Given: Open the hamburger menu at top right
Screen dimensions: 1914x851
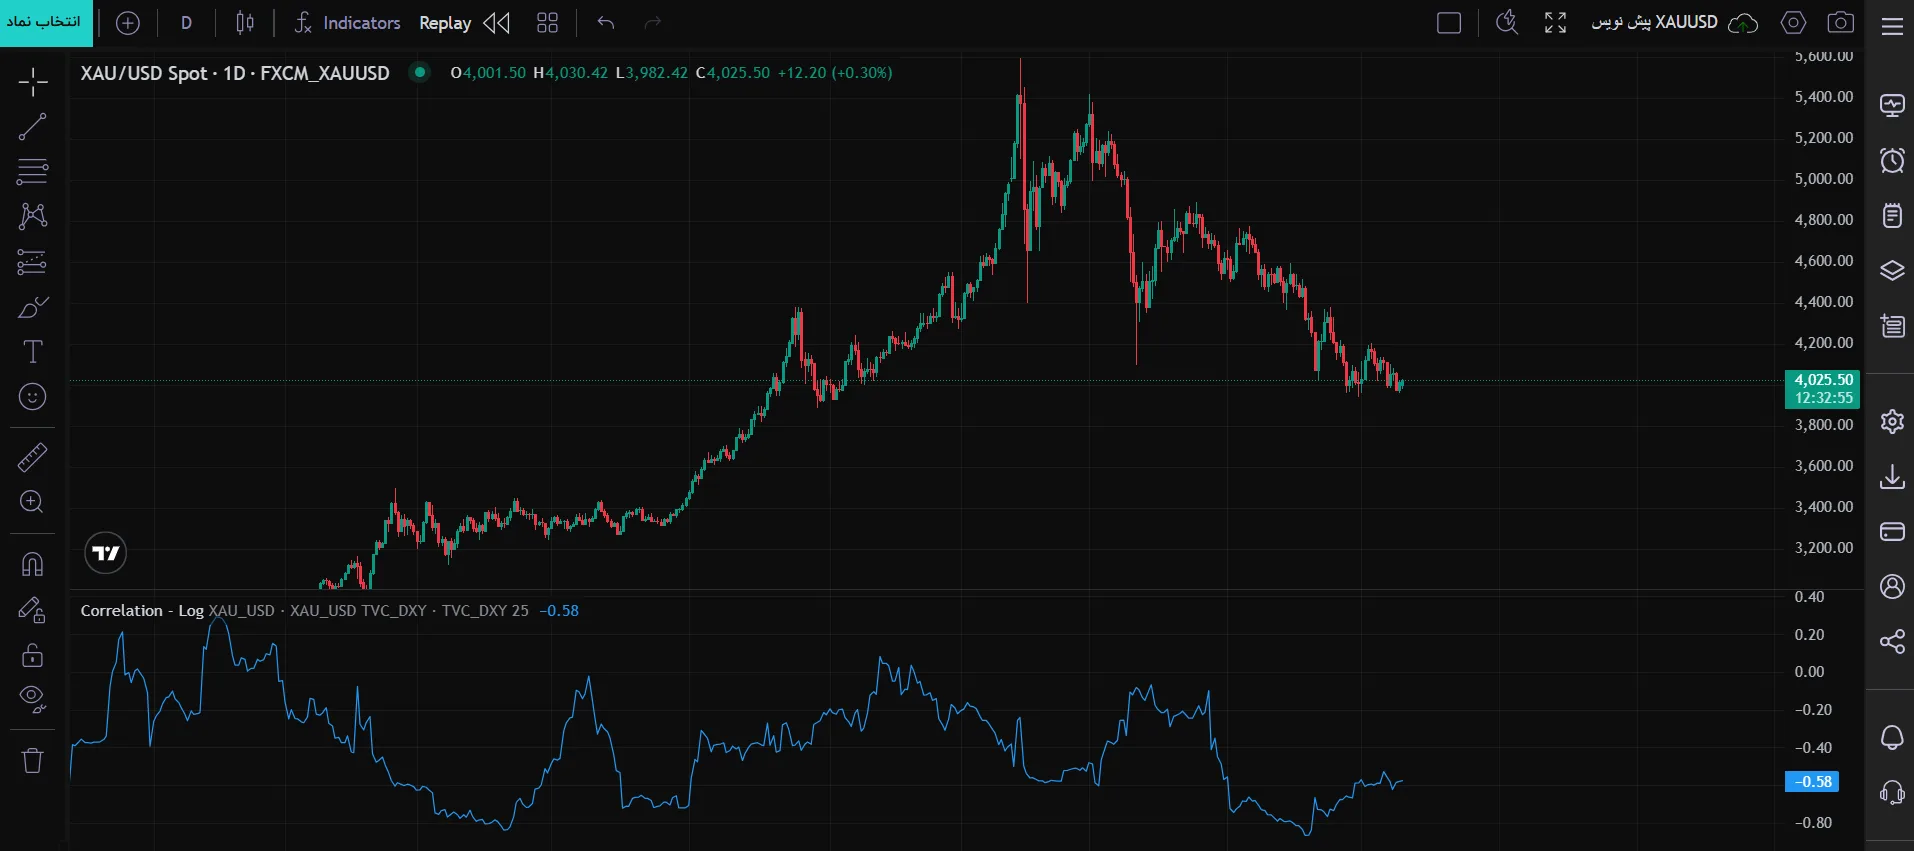Looking at the screenshot, I should 1892,27.
